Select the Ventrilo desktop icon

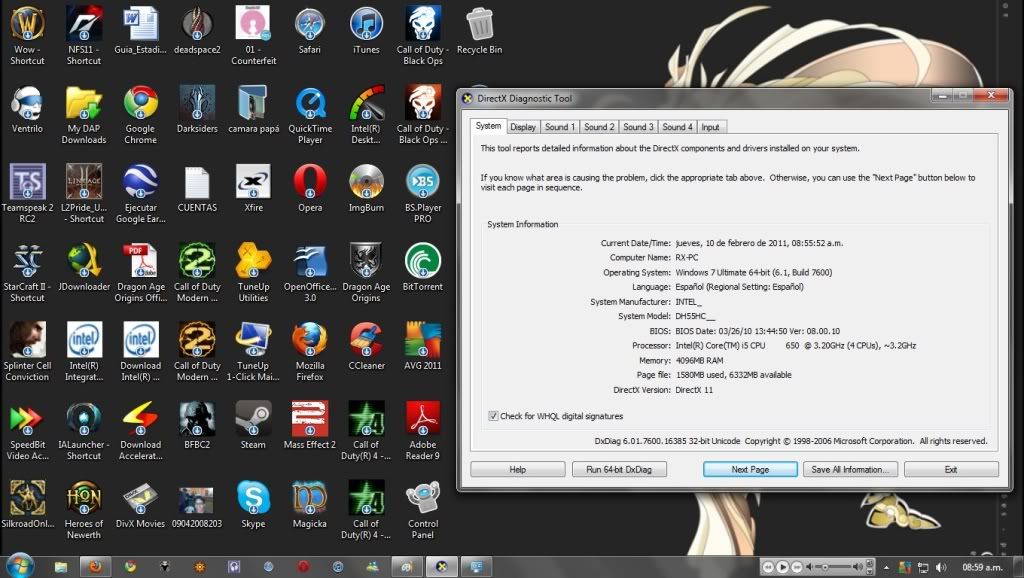(27, 110)
